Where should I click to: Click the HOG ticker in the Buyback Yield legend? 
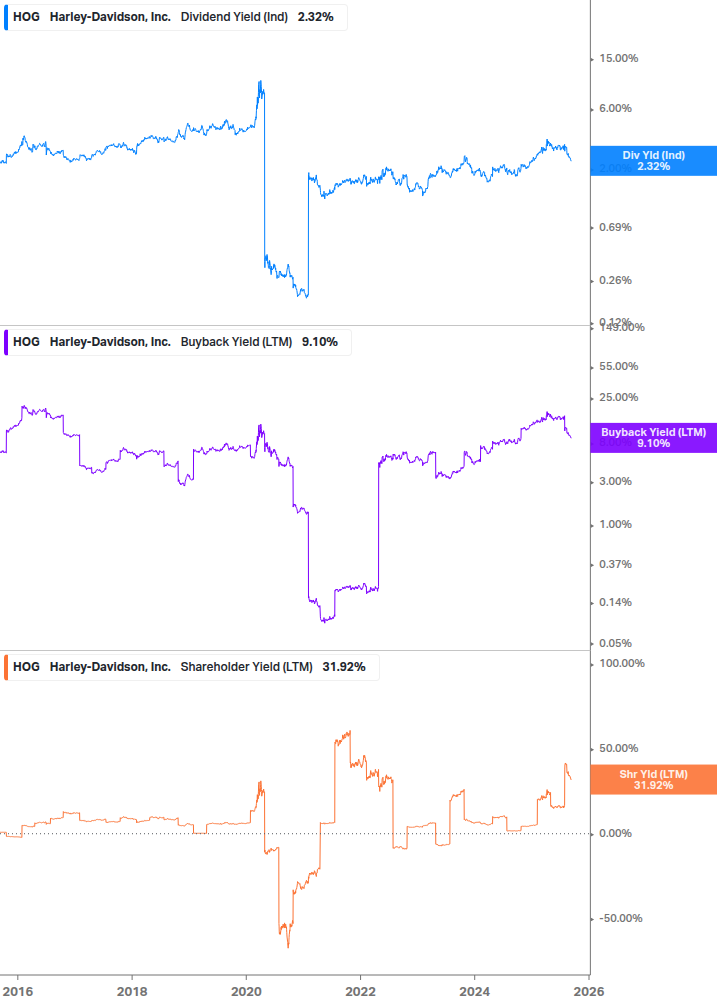point(26,342)
